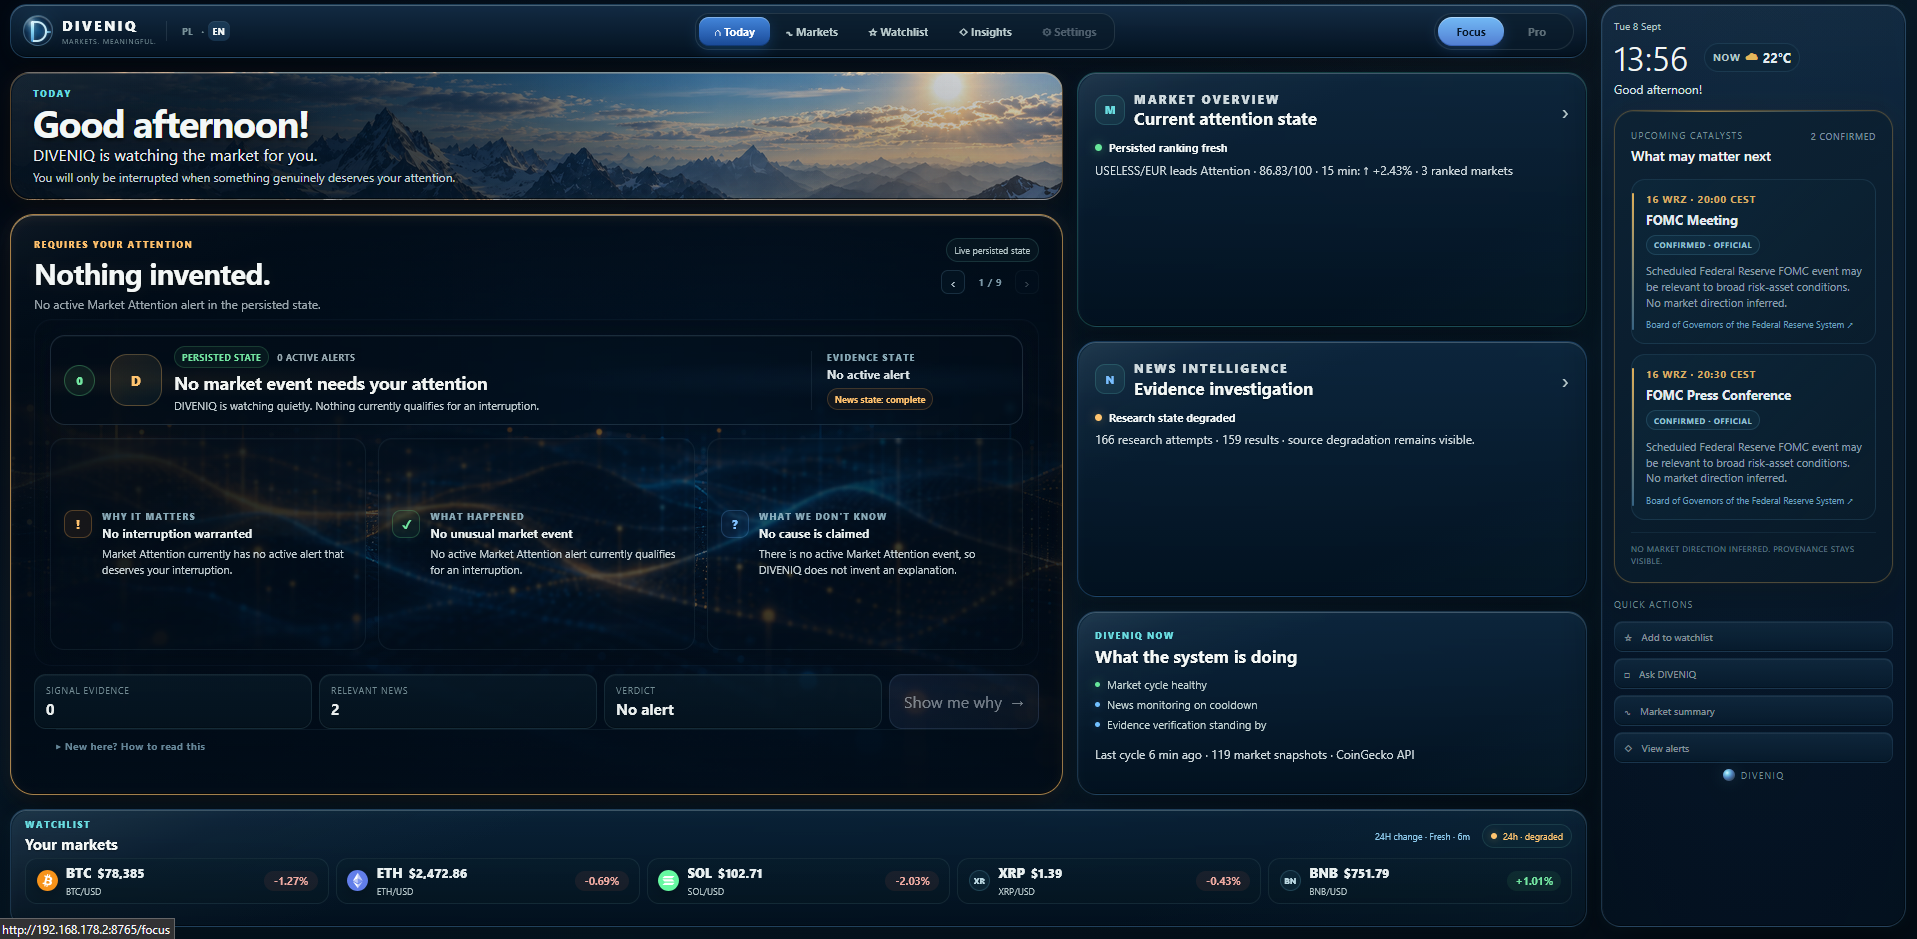Image resolution: width=1917 pixels, height=939 pixels.
Task: Open the Watchlist tab
Action: pyautogui.click(x=898, y=32)
